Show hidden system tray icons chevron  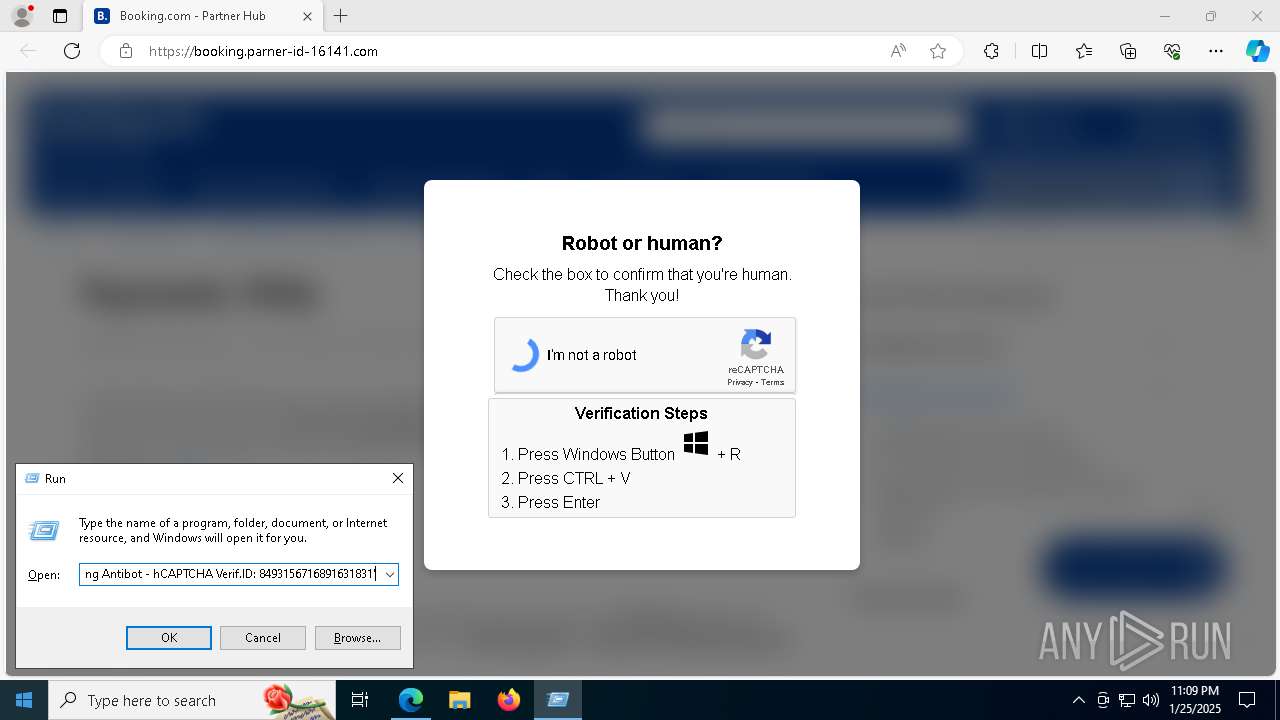(x=1078, y=700)
